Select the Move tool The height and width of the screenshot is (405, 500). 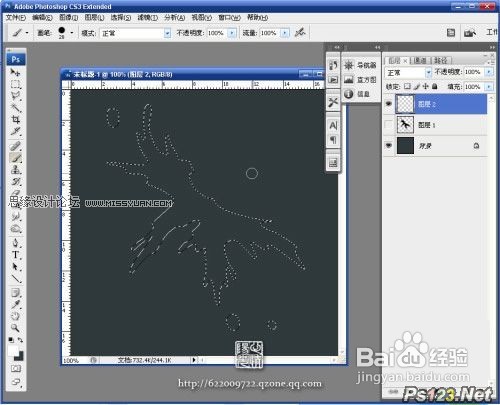coord(15,72)
